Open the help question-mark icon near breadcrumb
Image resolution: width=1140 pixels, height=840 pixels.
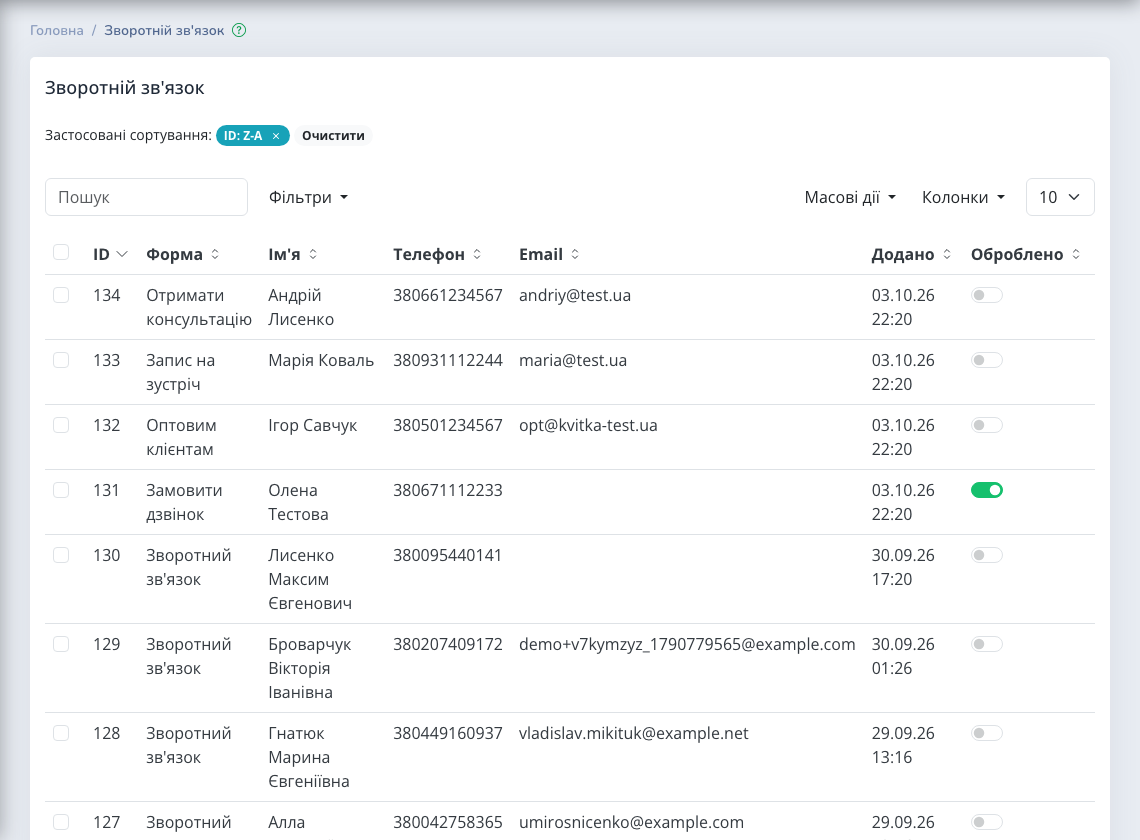pyautogui.click(x=239, y=30)
